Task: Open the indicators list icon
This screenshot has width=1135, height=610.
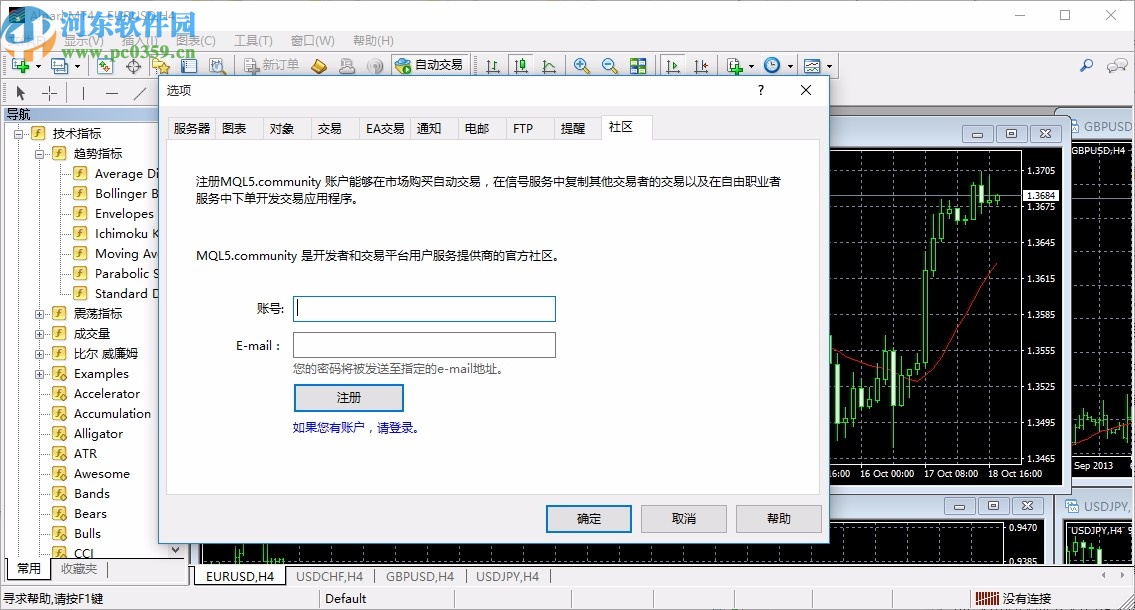Action: point(735,66)
